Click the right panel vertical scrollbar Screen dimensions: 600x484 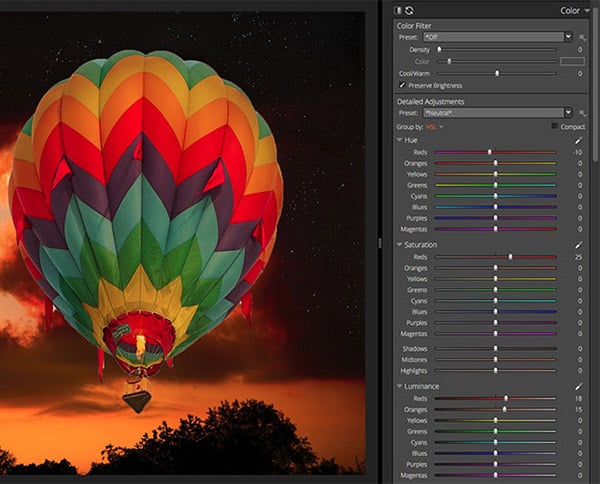click(x=595, y=84)
